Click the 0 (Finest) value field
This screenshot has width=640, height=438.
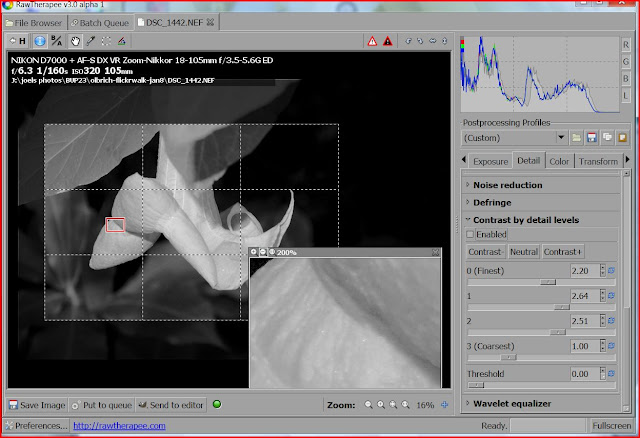(x=584, y=271)
